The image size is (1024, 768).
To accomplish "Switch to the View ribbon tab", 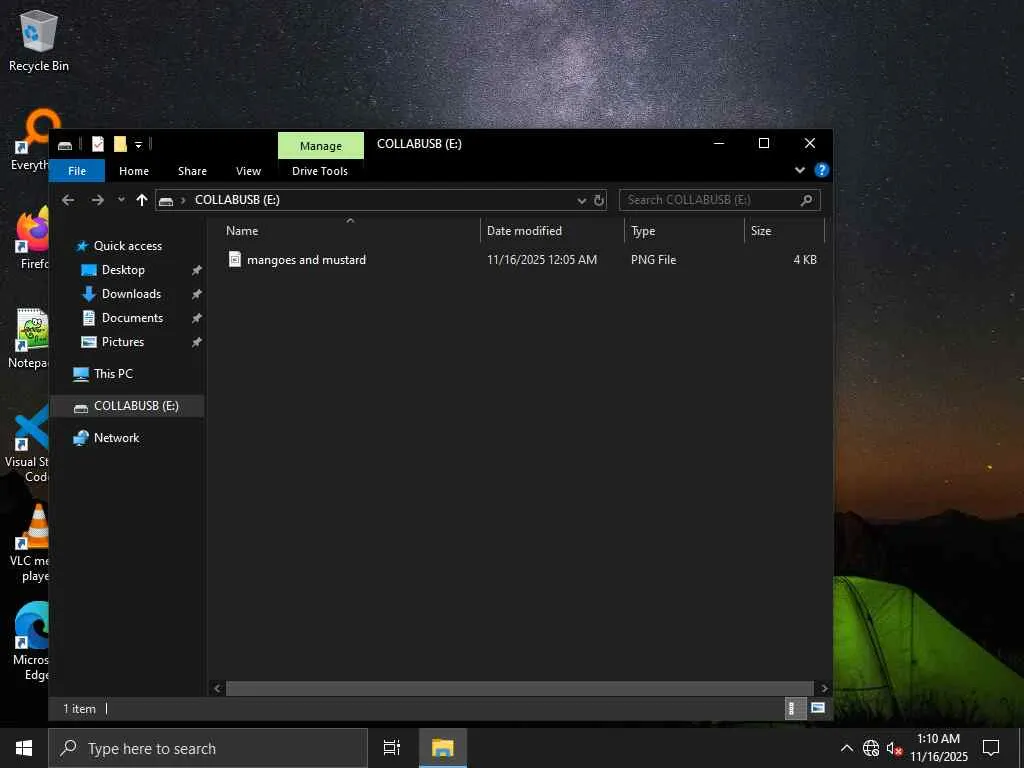I will (x=248, y=171).
